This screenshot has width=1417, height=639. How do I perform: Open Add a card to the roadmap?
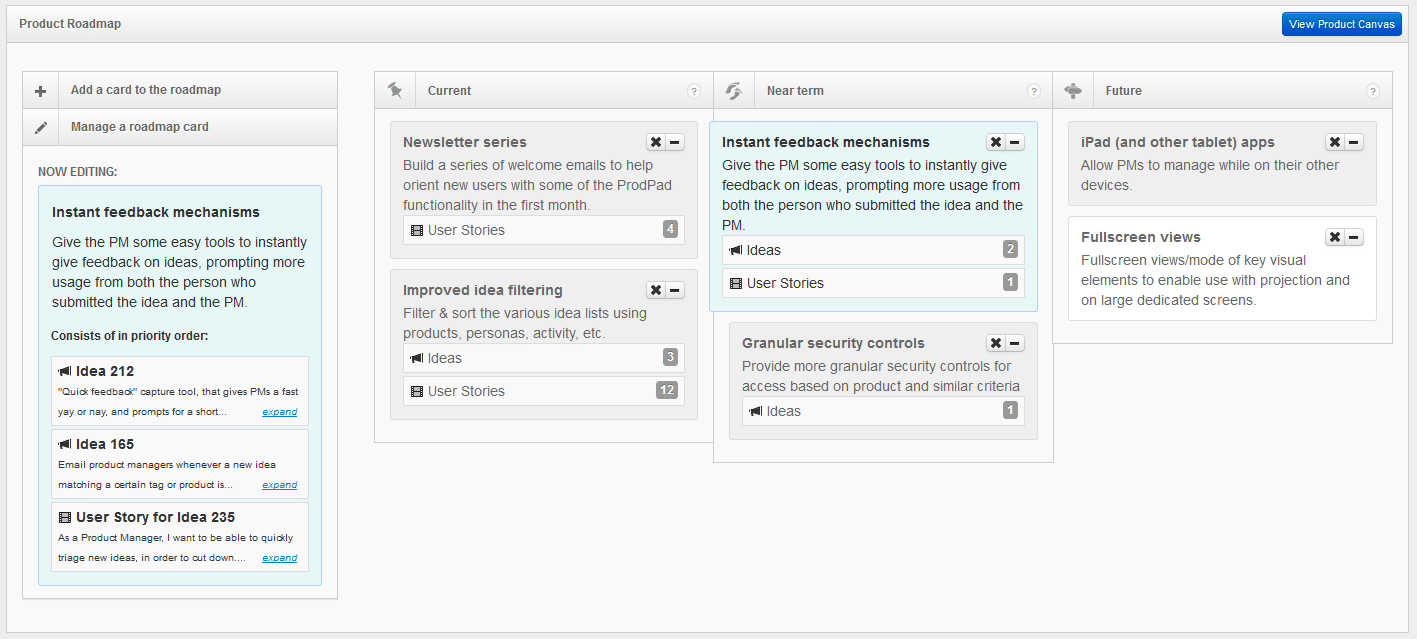180,90
